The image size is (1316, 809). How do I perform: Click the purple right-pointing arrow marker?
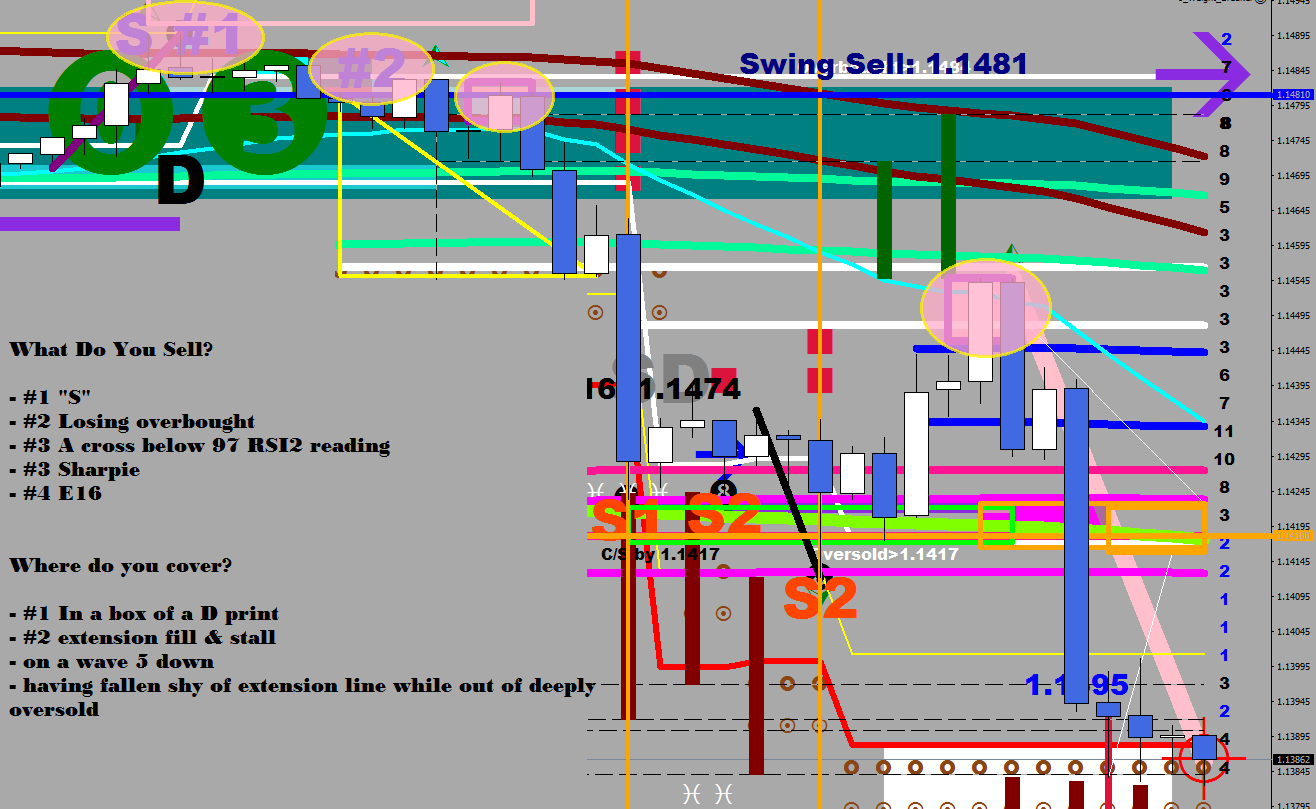click(1204, 74)
